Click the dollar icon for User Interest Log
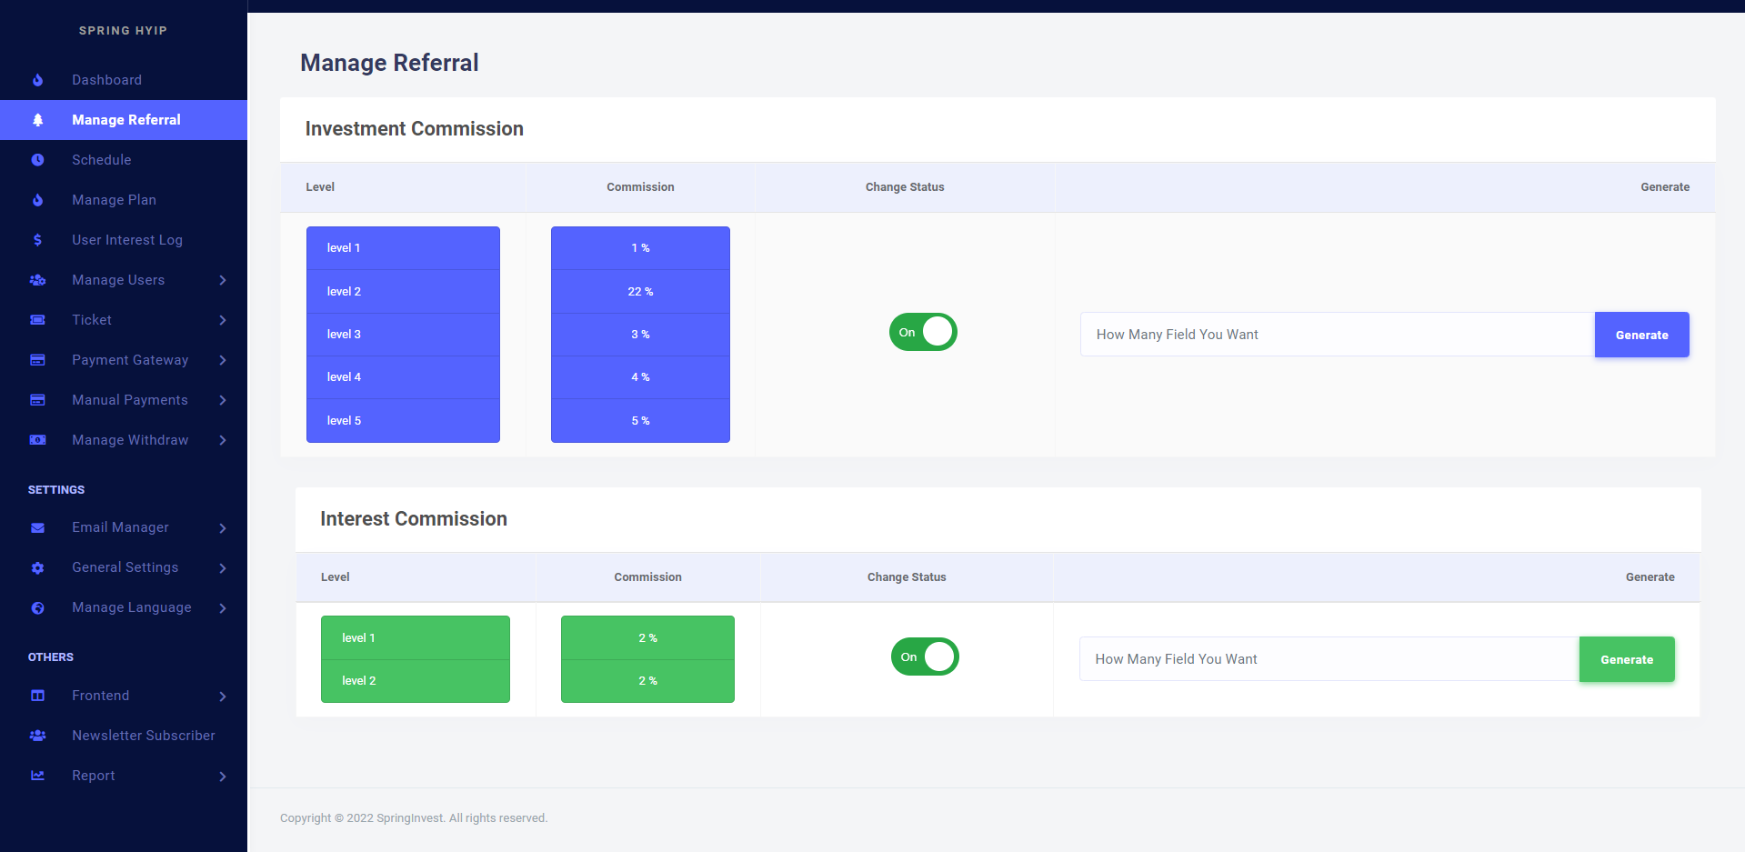The image size is (1745, 852). point(38,240)
